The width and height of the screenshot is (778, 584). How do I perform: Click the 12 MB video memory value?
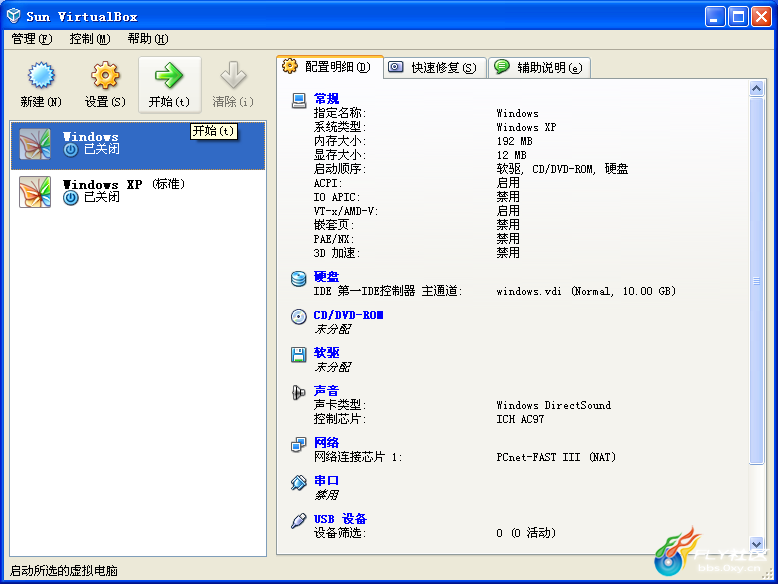pyautogui.click(x=511, y=155)
